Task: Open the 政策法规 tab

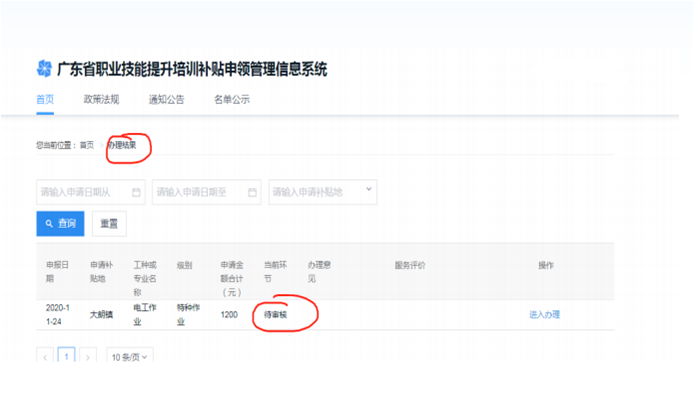Action: (x=101, y=99)
